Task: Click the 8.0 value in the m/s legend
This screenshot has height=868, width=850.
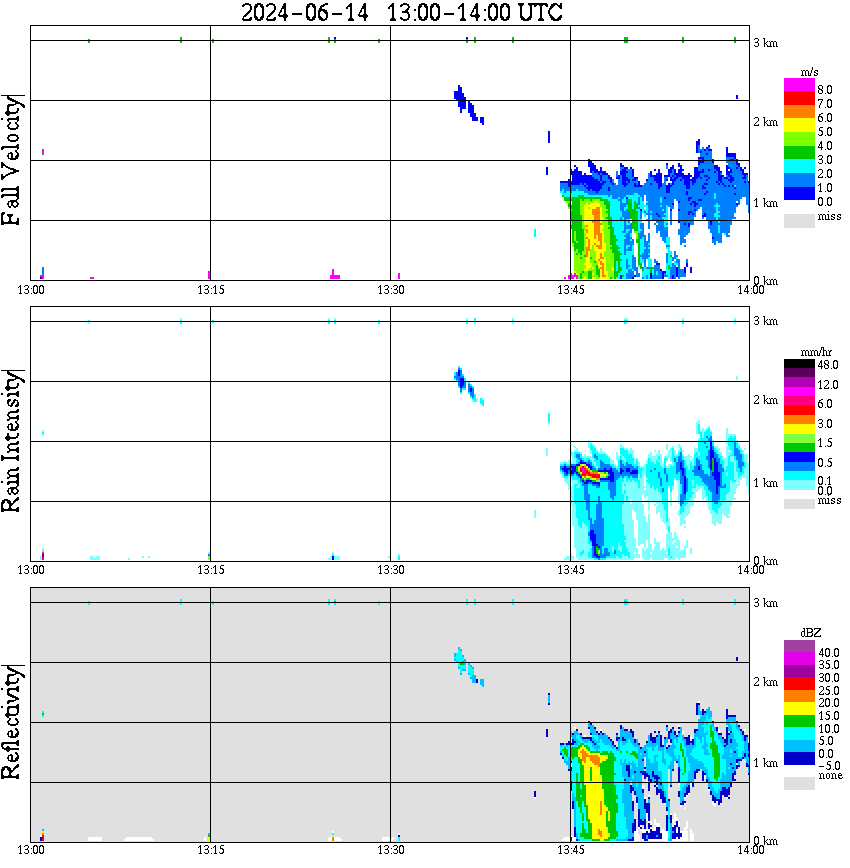Action: [x=825, y=90]
